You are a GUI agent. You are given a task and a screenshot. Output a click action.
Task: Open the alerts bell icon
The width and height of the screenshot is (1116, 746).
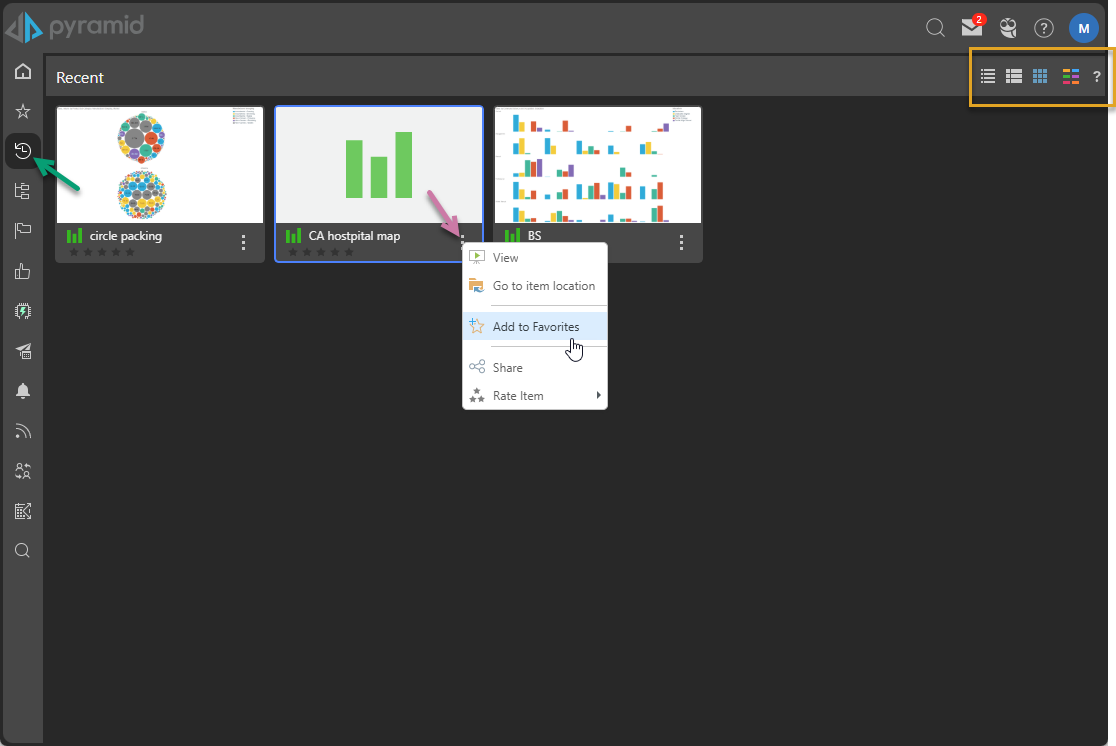pyautogui.click(x=22, y=391)
